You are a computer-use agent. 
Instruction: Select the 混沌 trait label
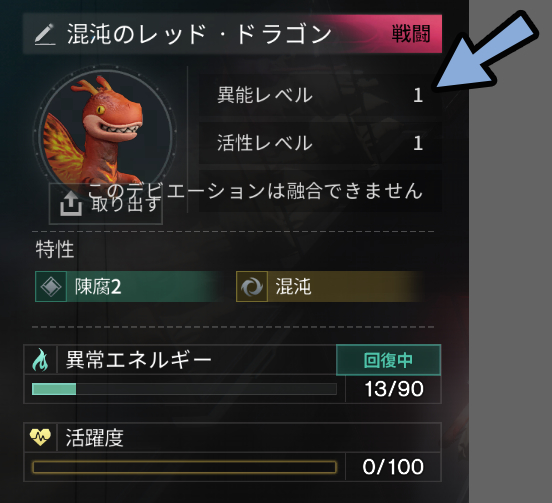click(294, 287)
